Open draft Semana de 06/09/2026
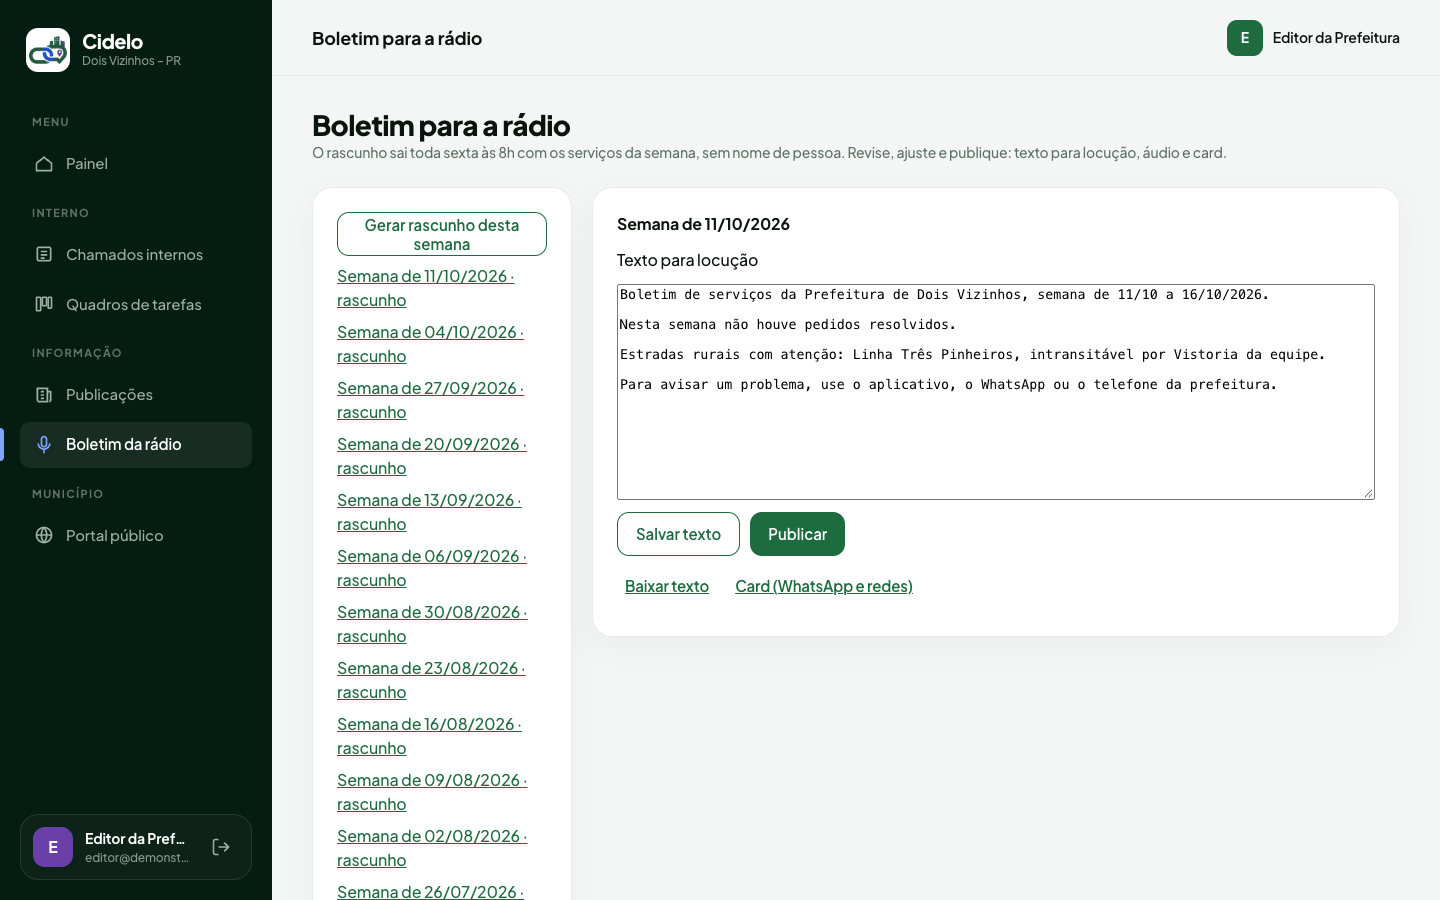The width and height of the screenshot is (1440, 900). tap(432, 568)
